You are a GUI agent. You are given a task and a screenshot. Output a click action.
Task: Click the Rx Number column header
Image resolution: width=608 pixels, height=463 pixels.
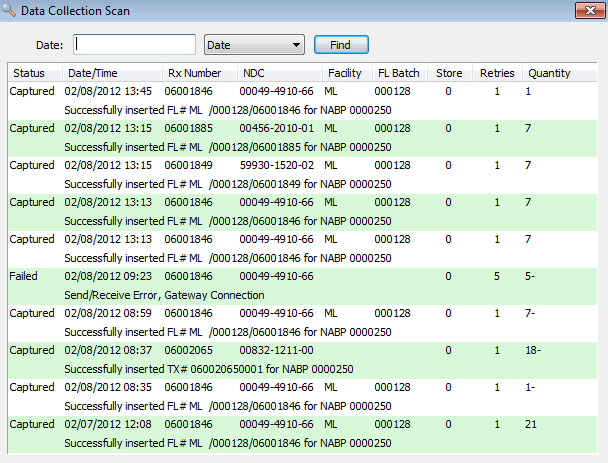[x=194, y=73]
